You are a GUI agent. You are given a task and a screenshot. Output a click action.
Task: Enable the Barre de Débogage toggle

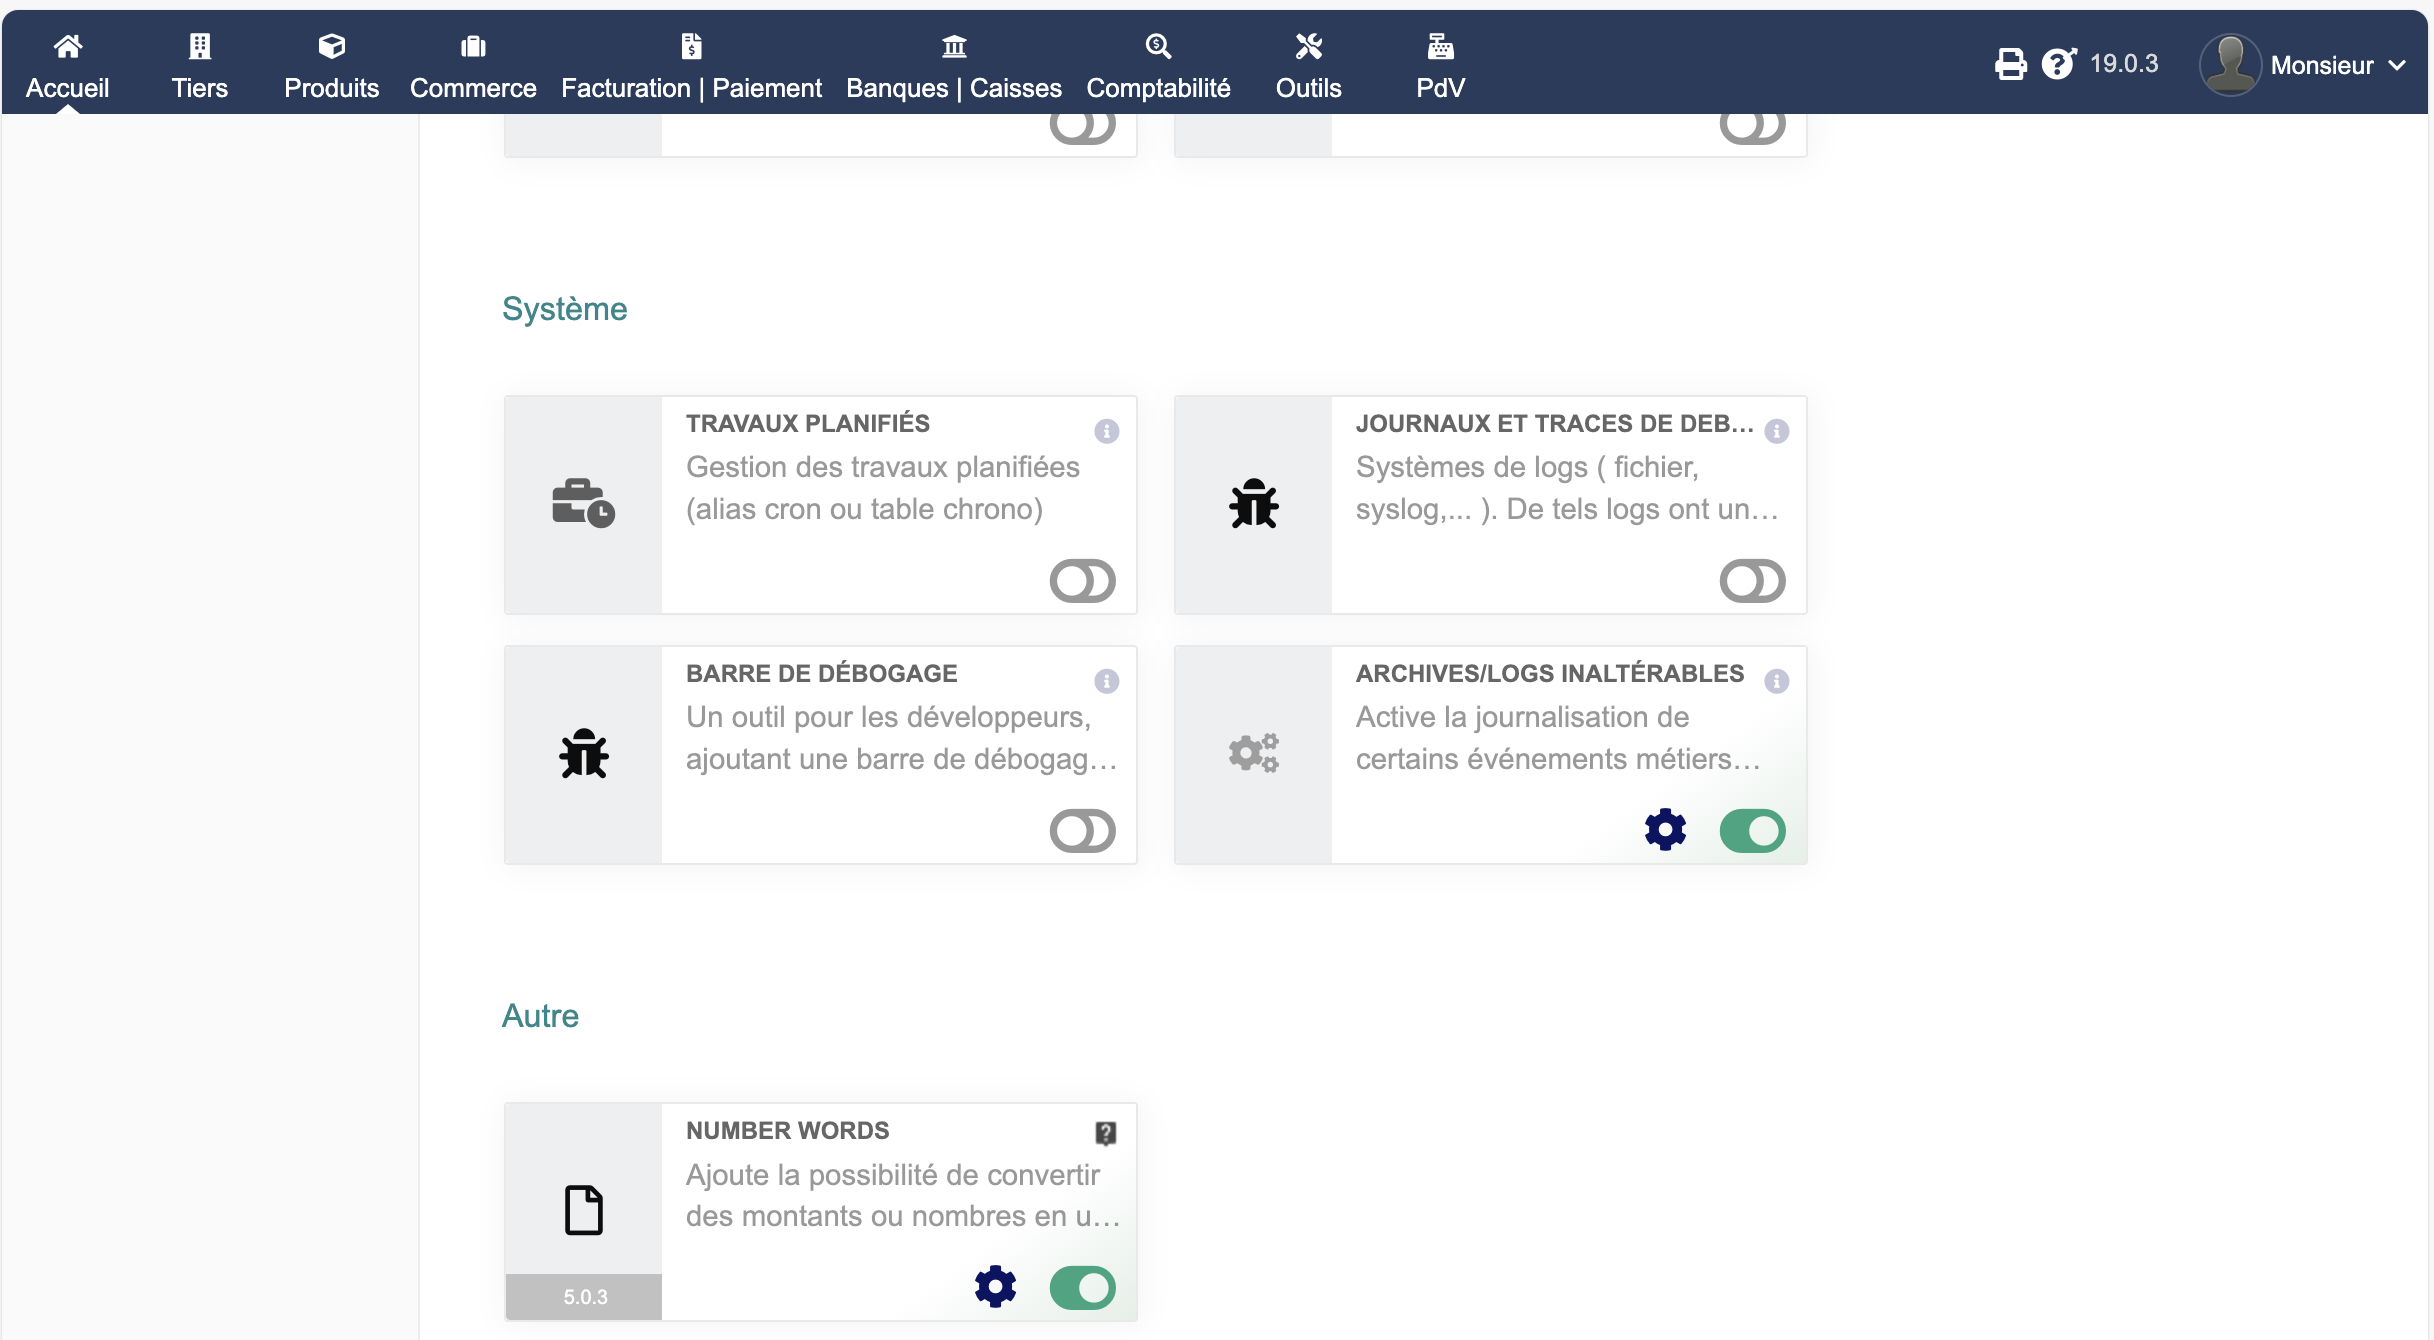1082,831
